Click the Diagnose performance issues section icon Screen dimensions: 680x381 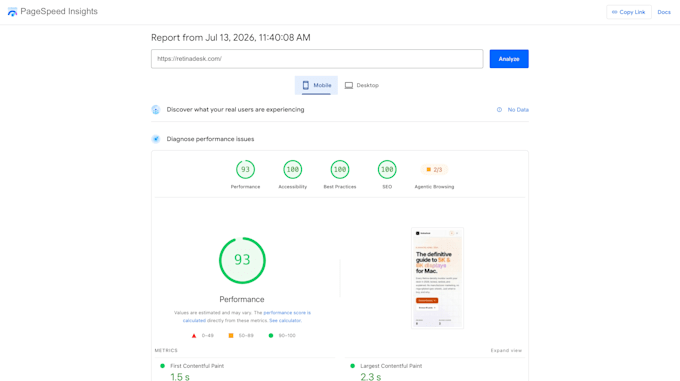click(156, 139)
